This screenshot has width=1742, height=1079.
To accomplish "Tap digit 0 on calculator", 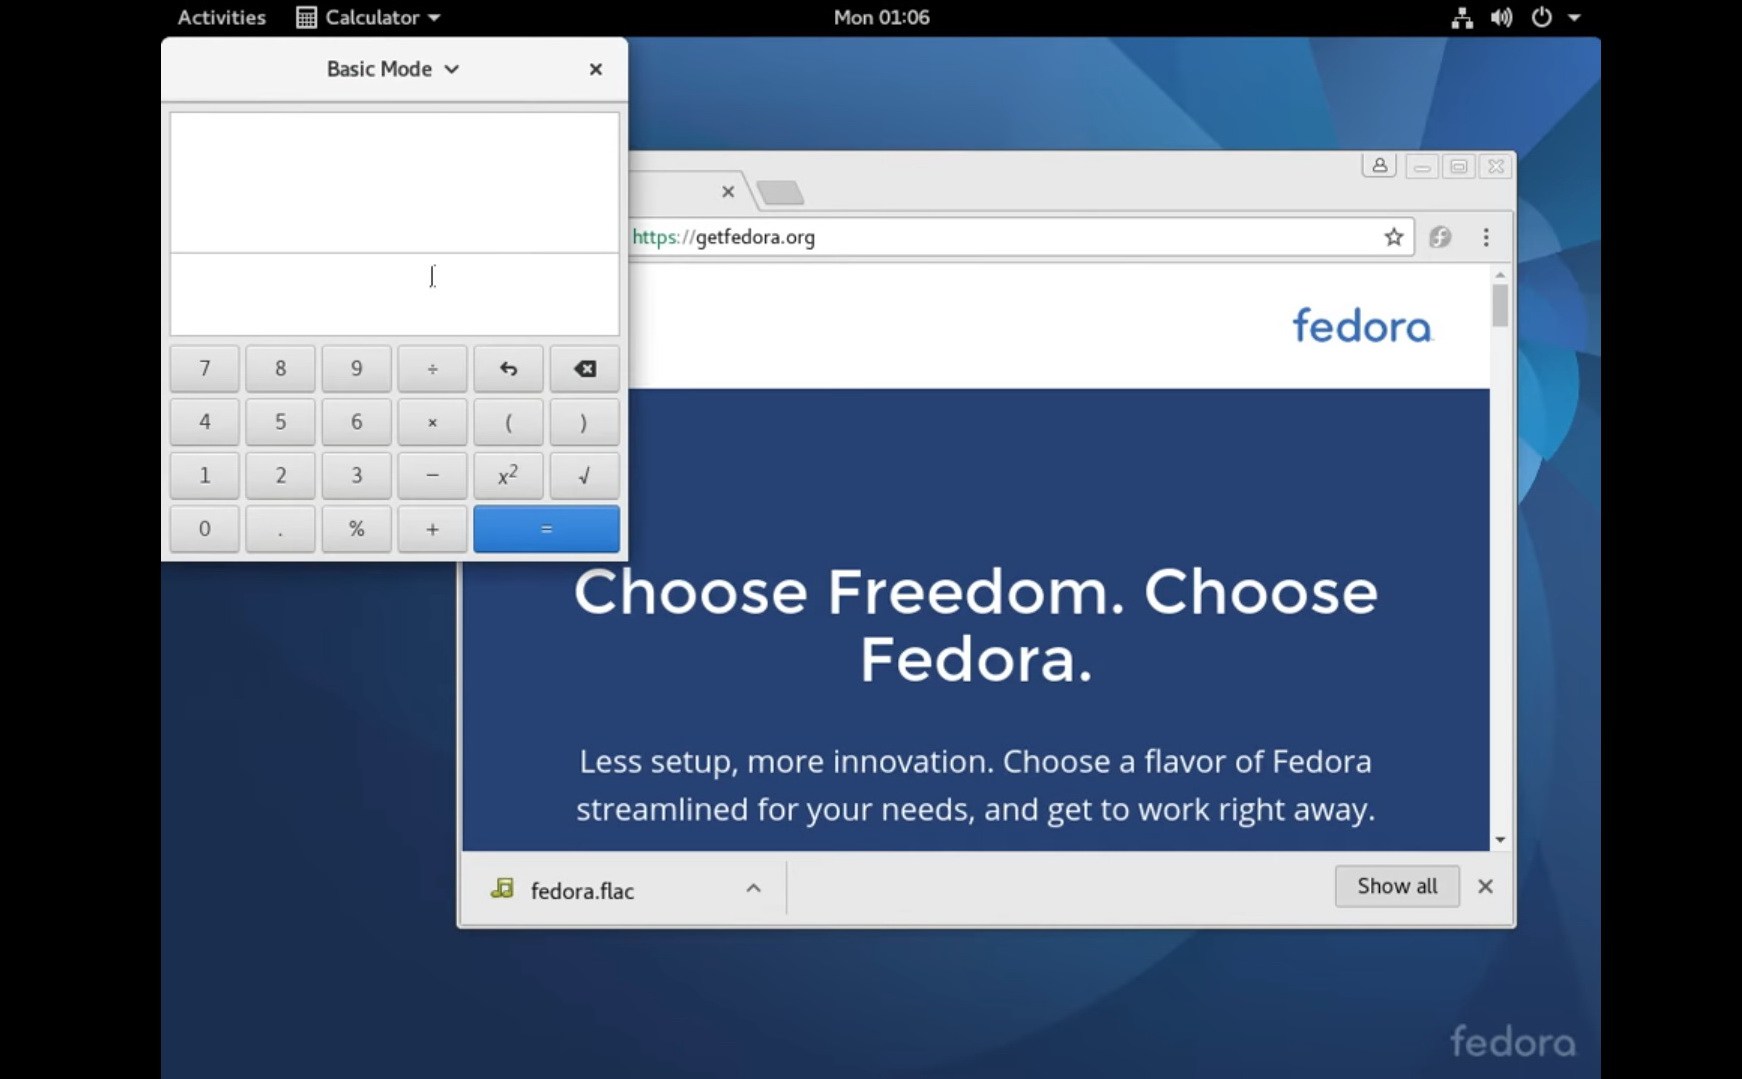I will click(204, 529).
